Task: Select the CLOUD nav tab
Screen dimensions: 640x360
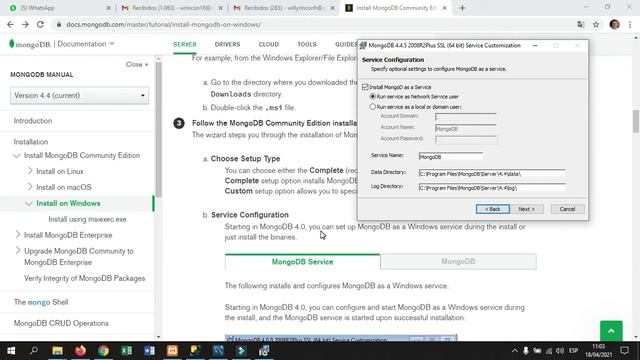Action: coord(269,44)
